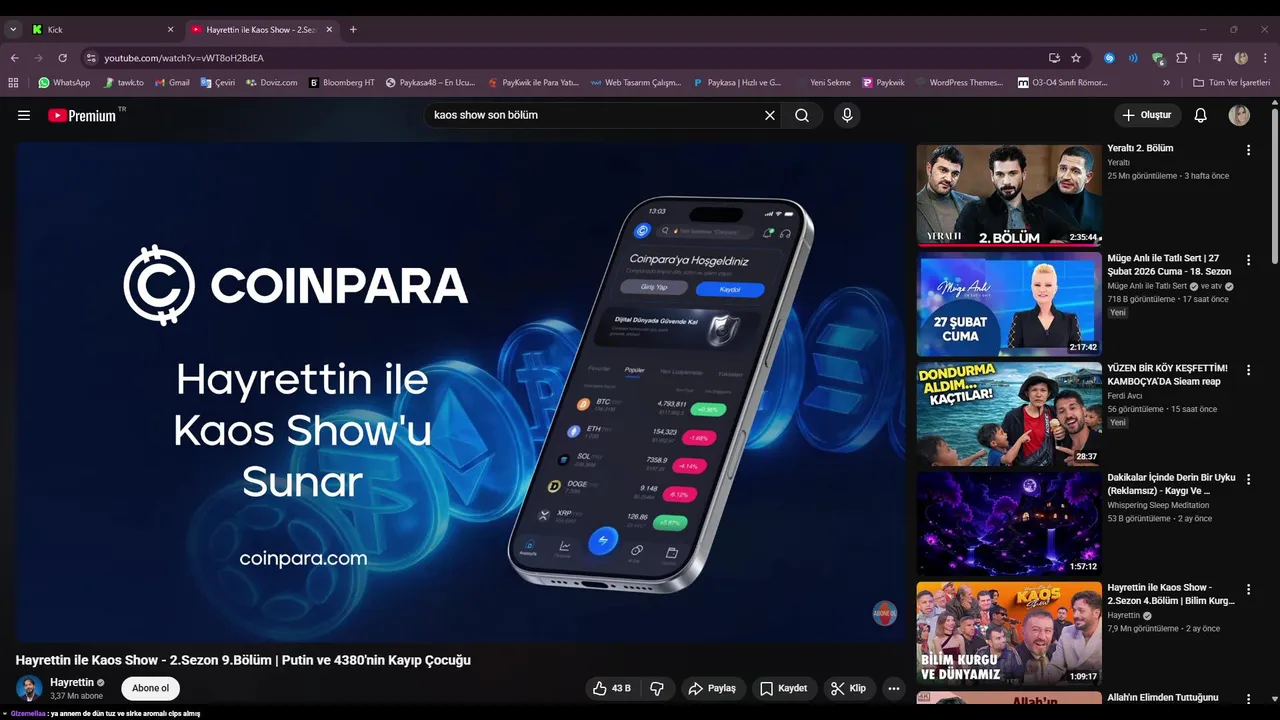
Task: Open the tawk.to bookmark
Action: coord(124,83)
